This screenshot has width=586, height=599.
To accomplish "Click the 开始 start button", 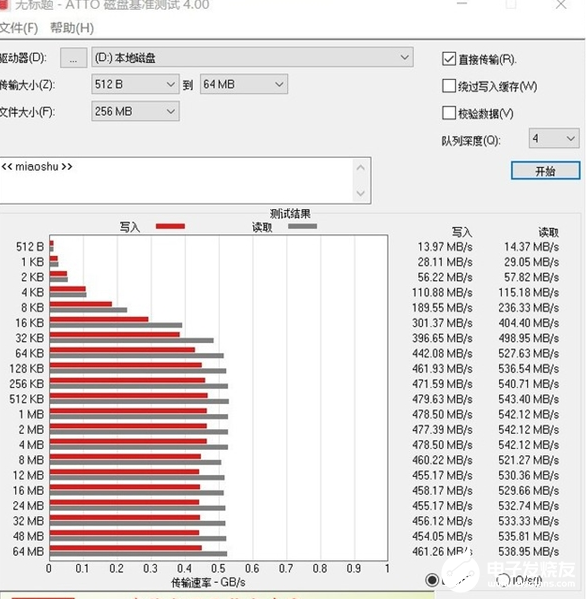I will (546, 170).
